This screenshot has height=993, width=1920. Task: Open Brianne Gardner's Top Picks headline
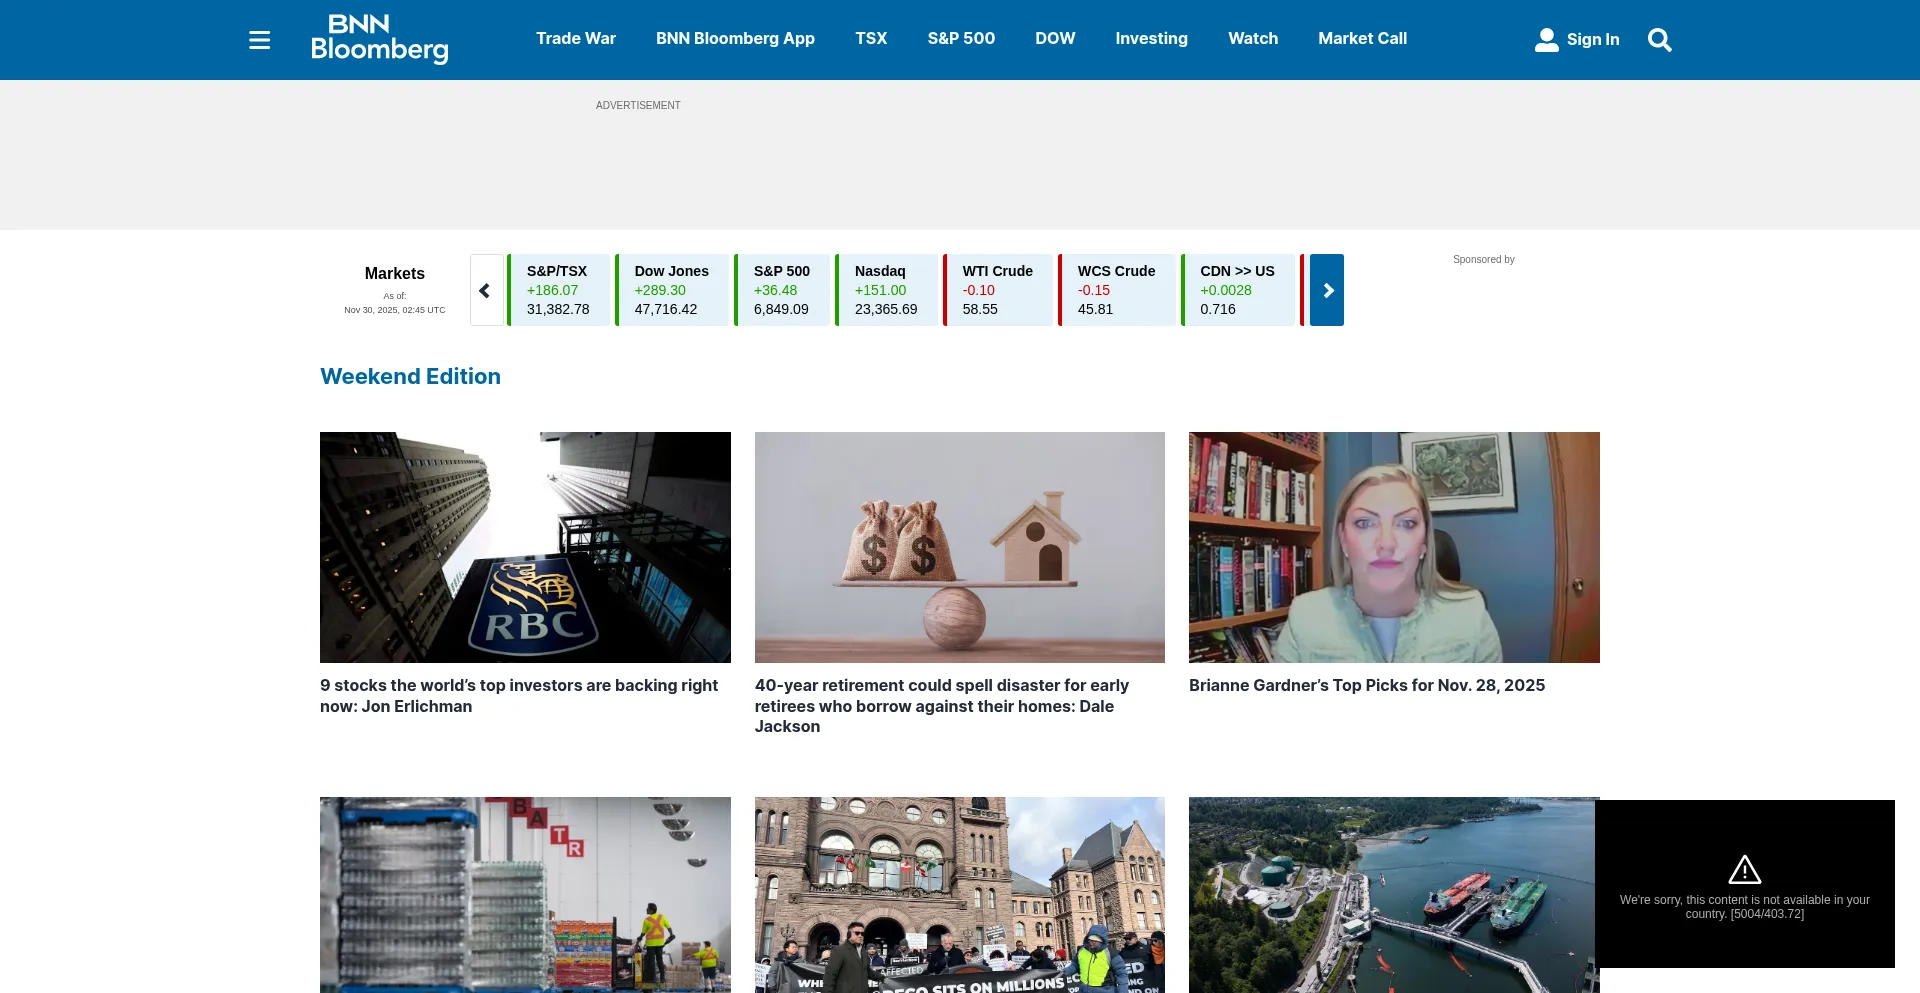point(1366,686)
